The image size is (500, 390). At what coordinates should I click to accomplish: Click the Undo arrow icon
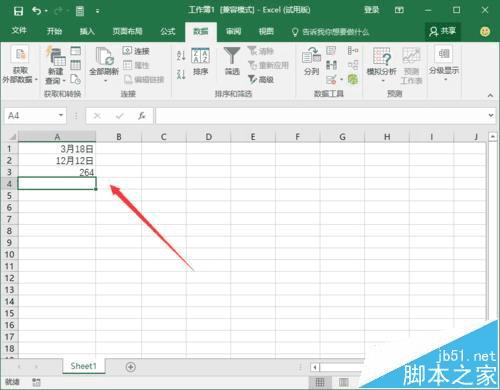(36, 11)
